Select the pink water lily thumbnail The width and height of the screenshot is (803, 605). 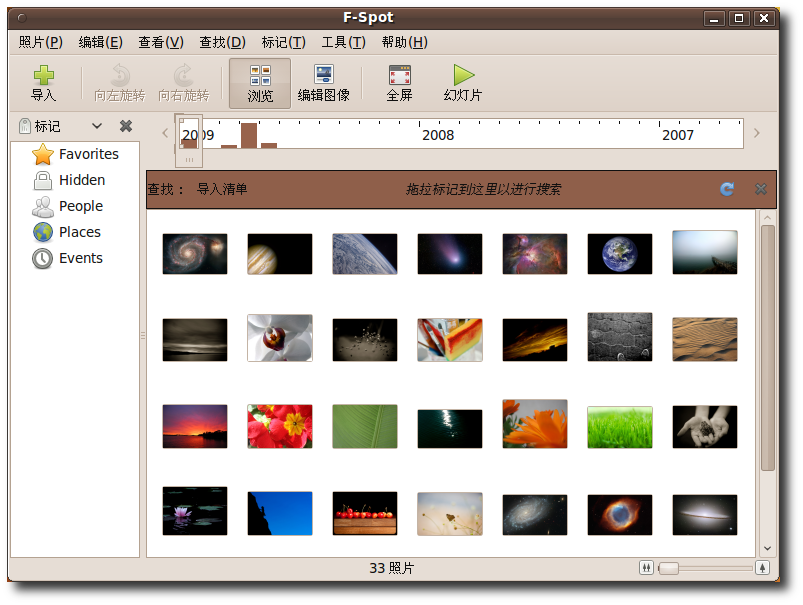[x=195, y=511]
